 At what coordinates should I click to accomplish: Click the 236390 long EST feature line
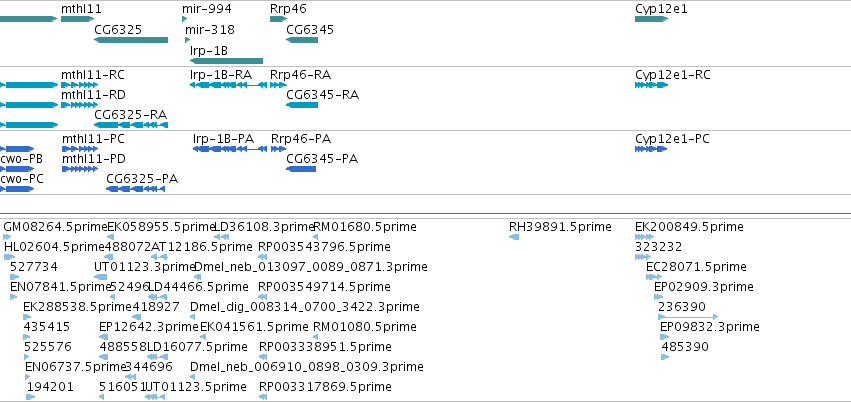tap(688, 317)
